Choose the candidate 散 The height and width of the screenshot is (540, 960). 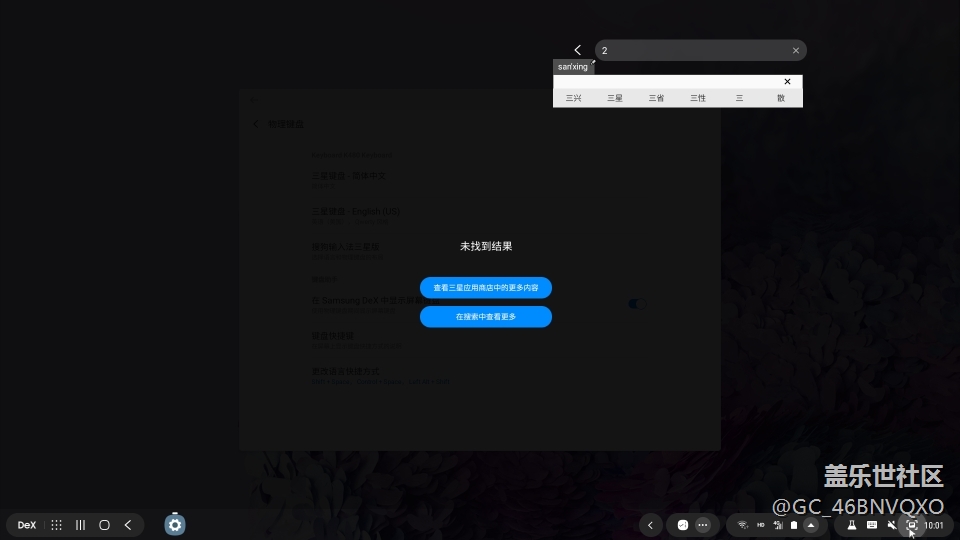click(781, 98)
